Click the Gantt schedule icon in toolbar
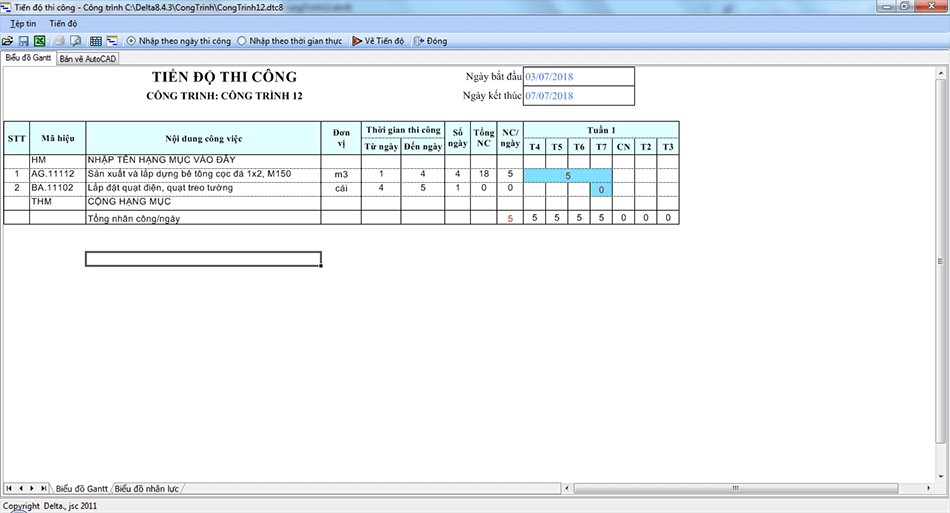 click(112, 41)
